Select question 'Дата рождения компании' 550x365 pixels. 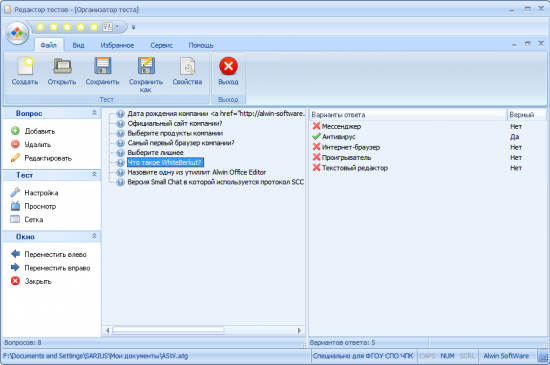[x=216, y=114]
